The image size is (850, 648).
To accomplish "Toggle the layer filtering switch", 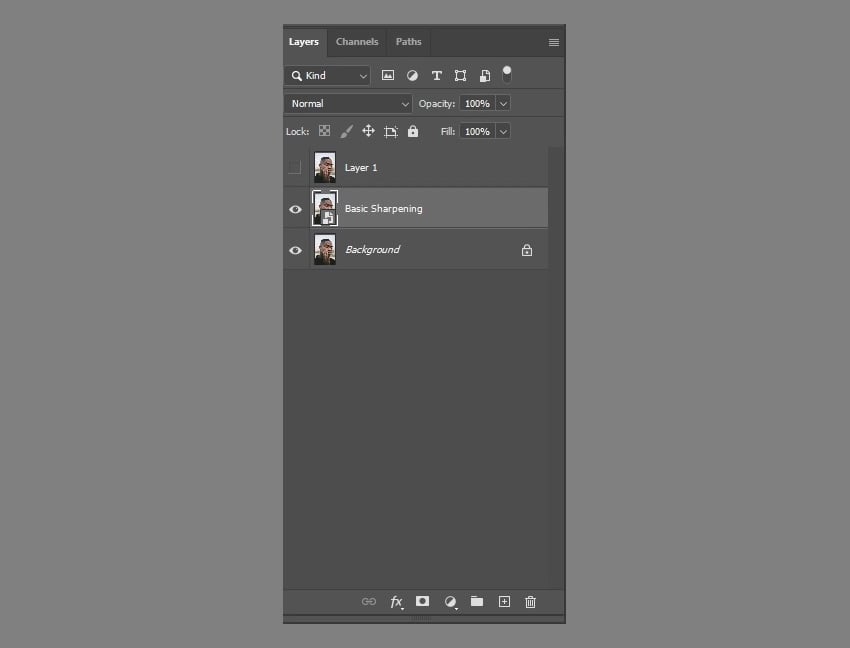I will tap(507, 75).
